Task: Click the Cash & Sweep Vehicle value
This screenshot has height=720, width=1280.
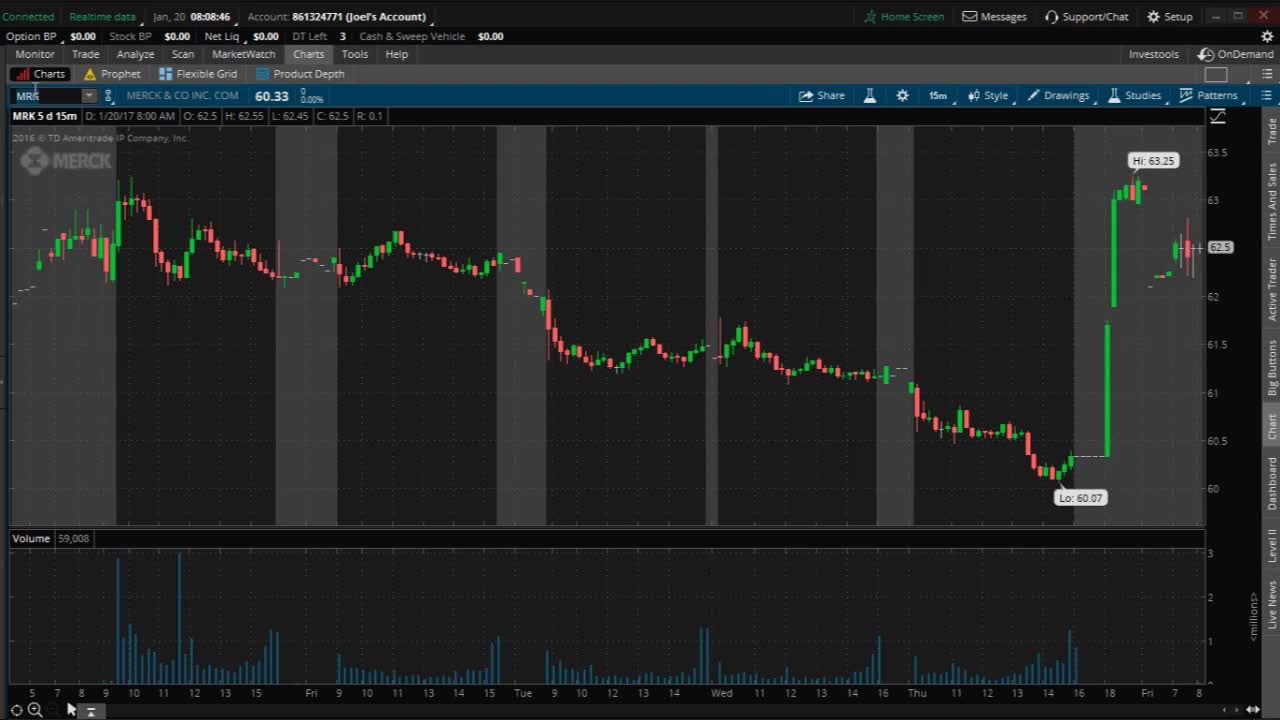Action: (x=490, y=36)
